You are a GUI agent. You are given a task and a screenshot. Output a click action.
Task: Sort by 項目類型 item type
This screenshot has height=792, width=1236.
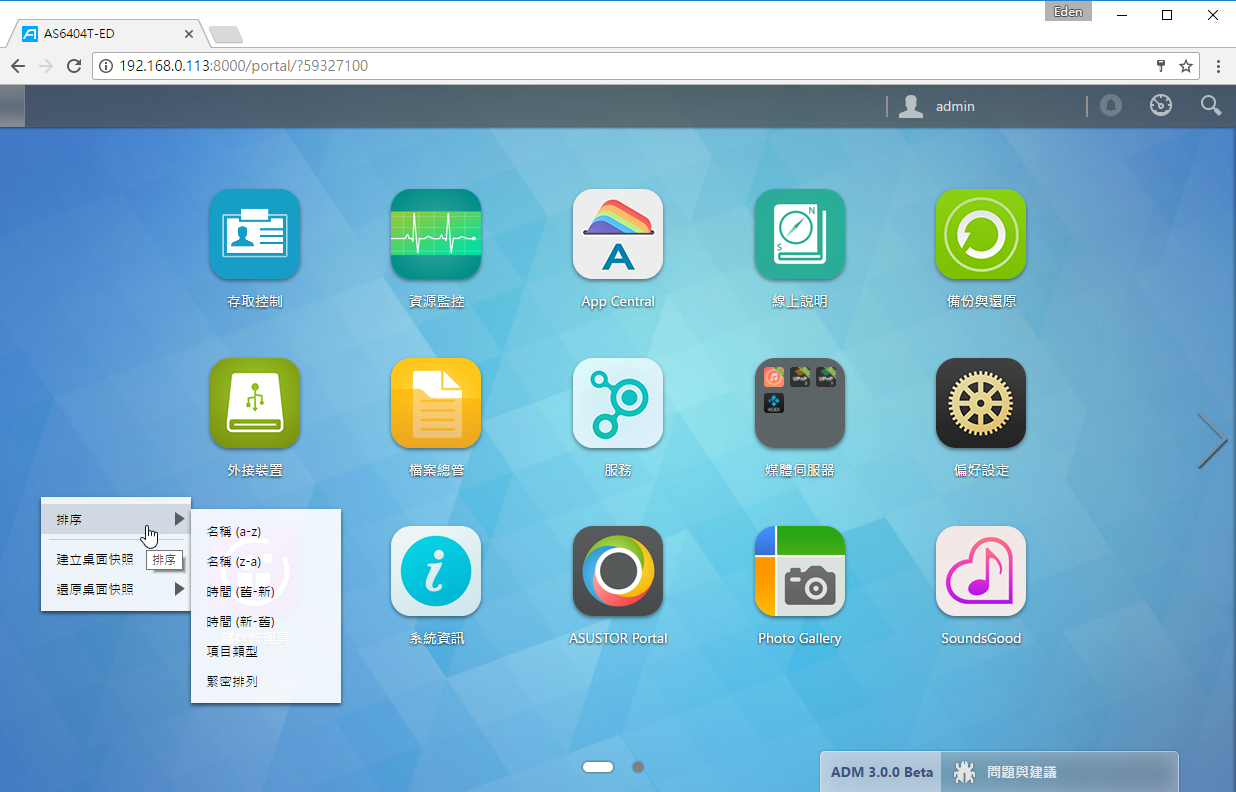[x=266, y=651]
